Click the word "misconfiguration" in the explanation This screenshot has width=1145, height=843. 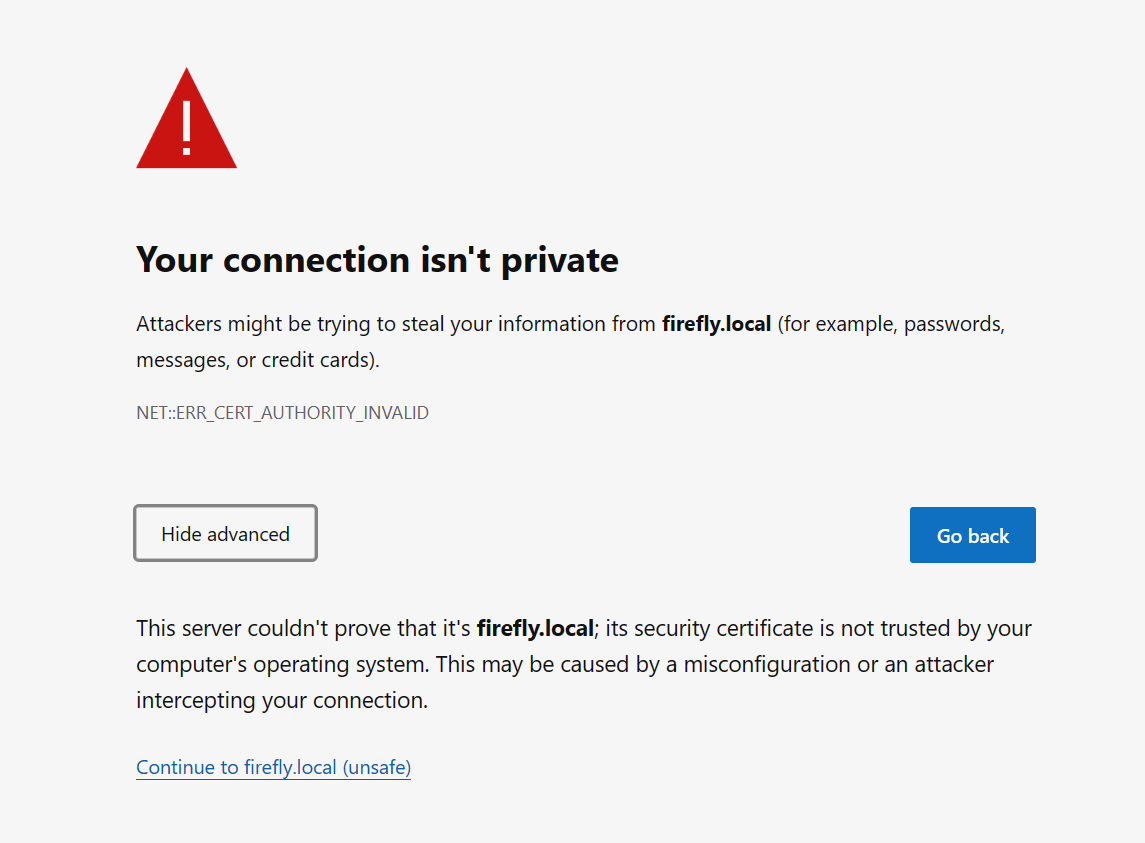click(x=768, y=665)
